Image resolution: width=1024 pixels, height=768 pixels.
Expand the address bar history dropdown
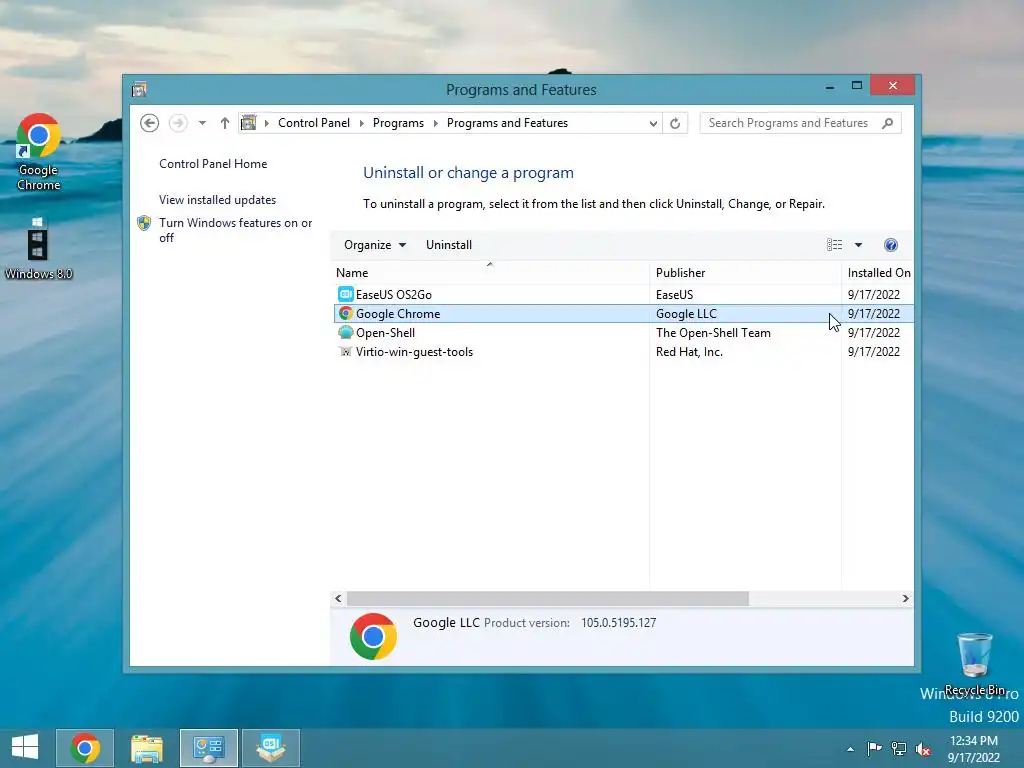652,123
